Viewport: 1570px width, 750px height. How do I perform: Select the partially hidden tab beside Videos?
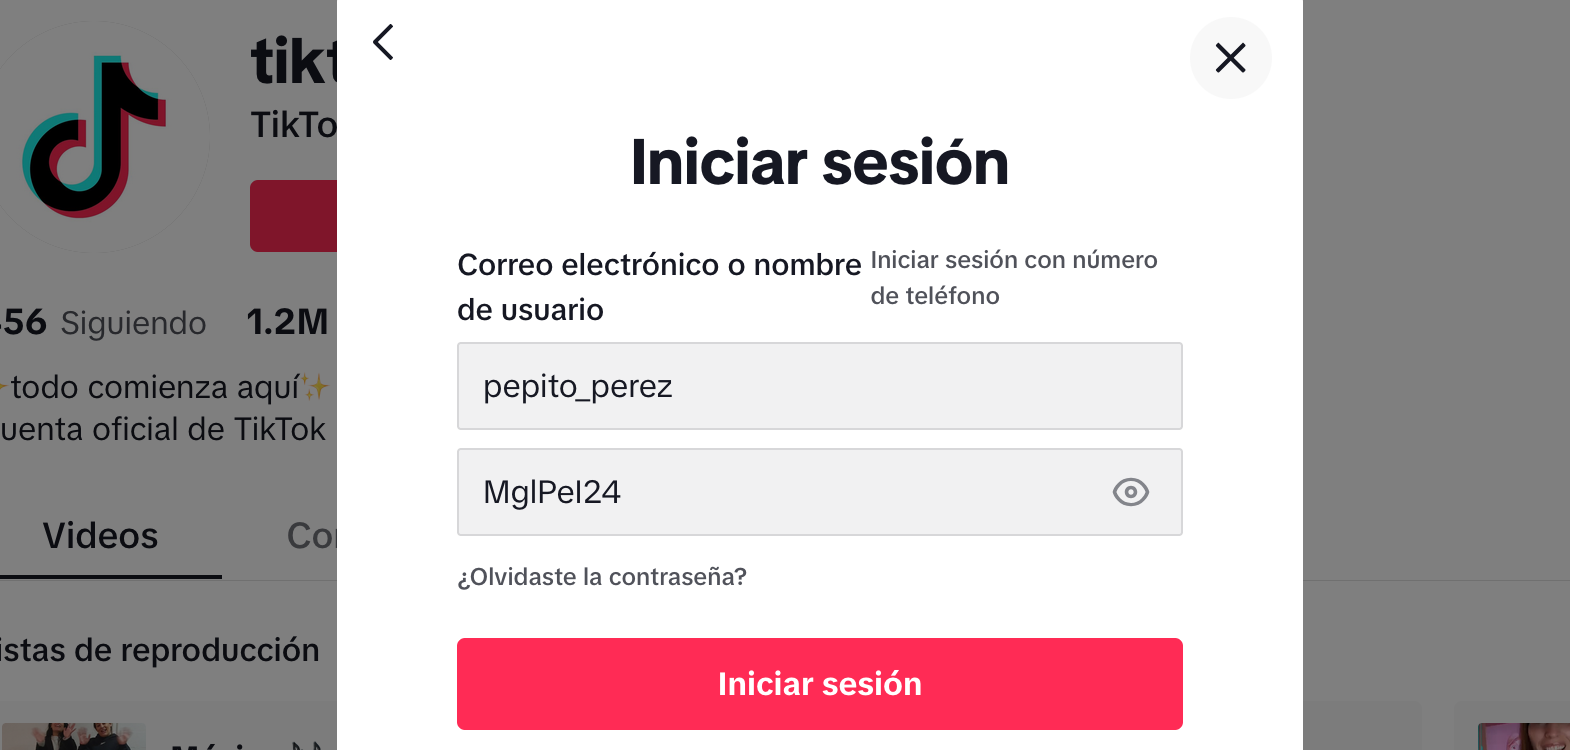pos(312,536)
